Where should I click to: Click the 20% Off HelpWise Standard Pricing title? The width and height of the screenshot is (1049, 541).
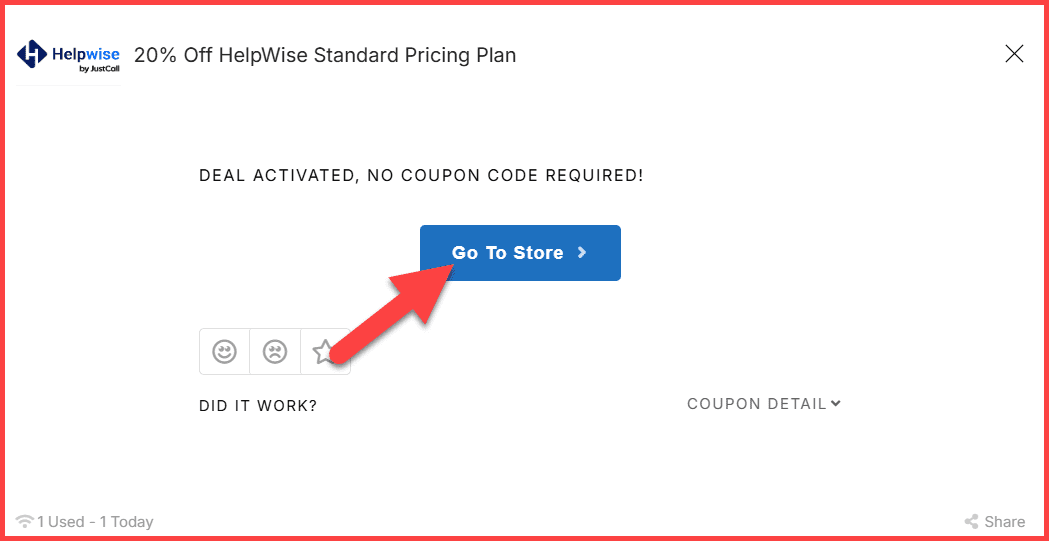click(325, 55)
